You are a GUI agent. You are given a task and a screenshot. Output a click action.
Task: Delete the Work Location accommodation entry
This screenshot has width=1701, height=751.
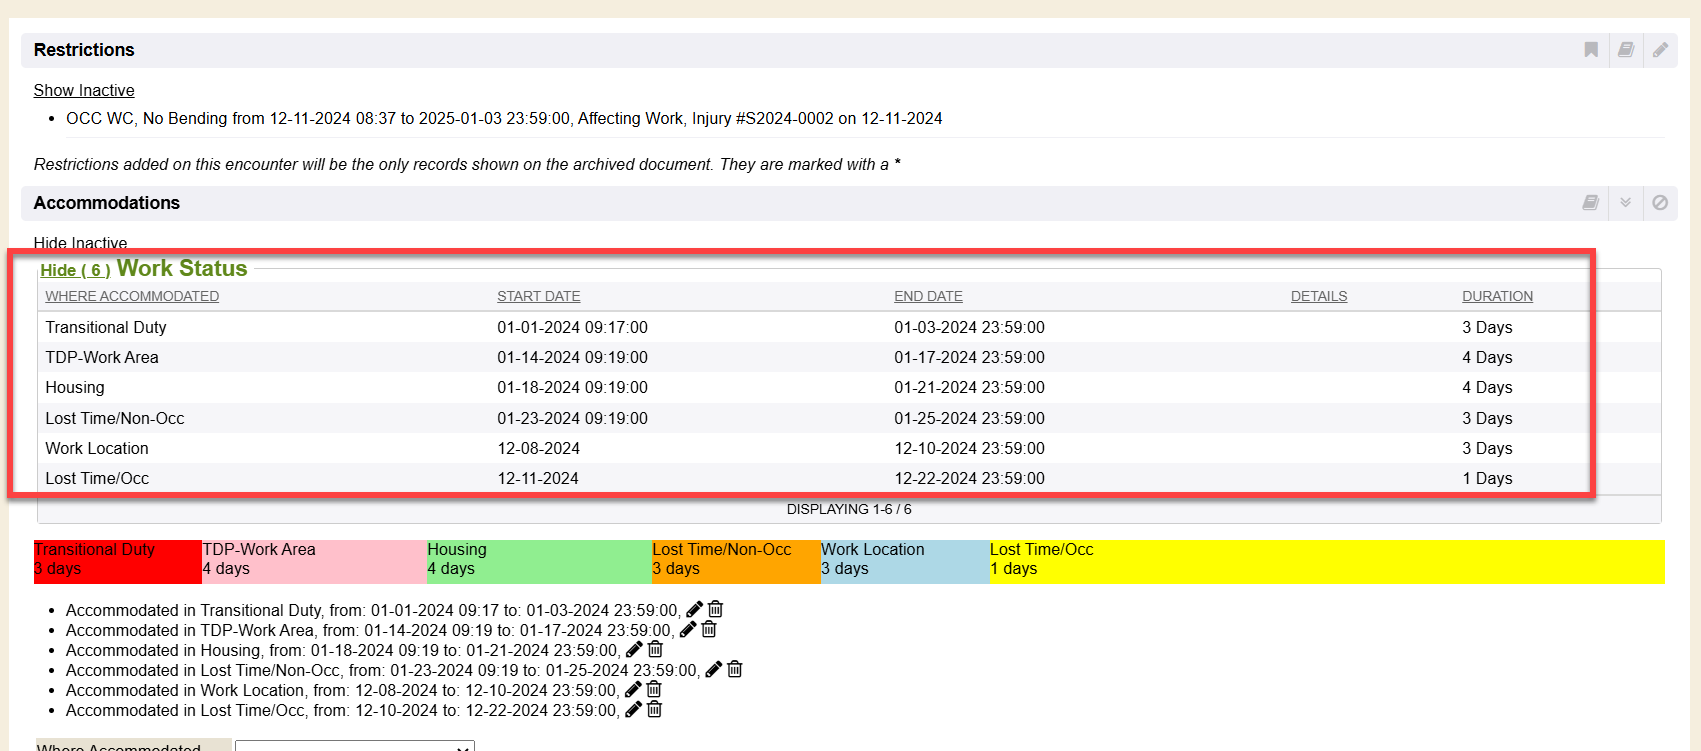(x=654, y=690)
